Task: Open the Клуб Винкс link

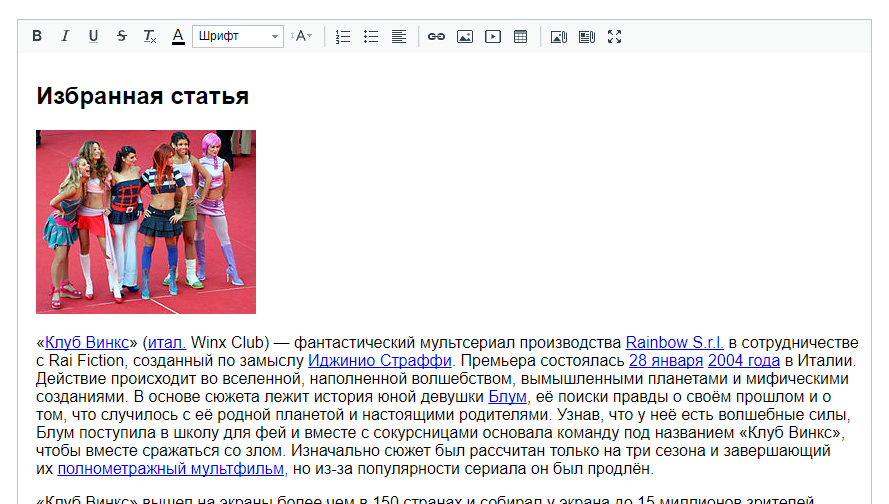Action: pos(86,343)
